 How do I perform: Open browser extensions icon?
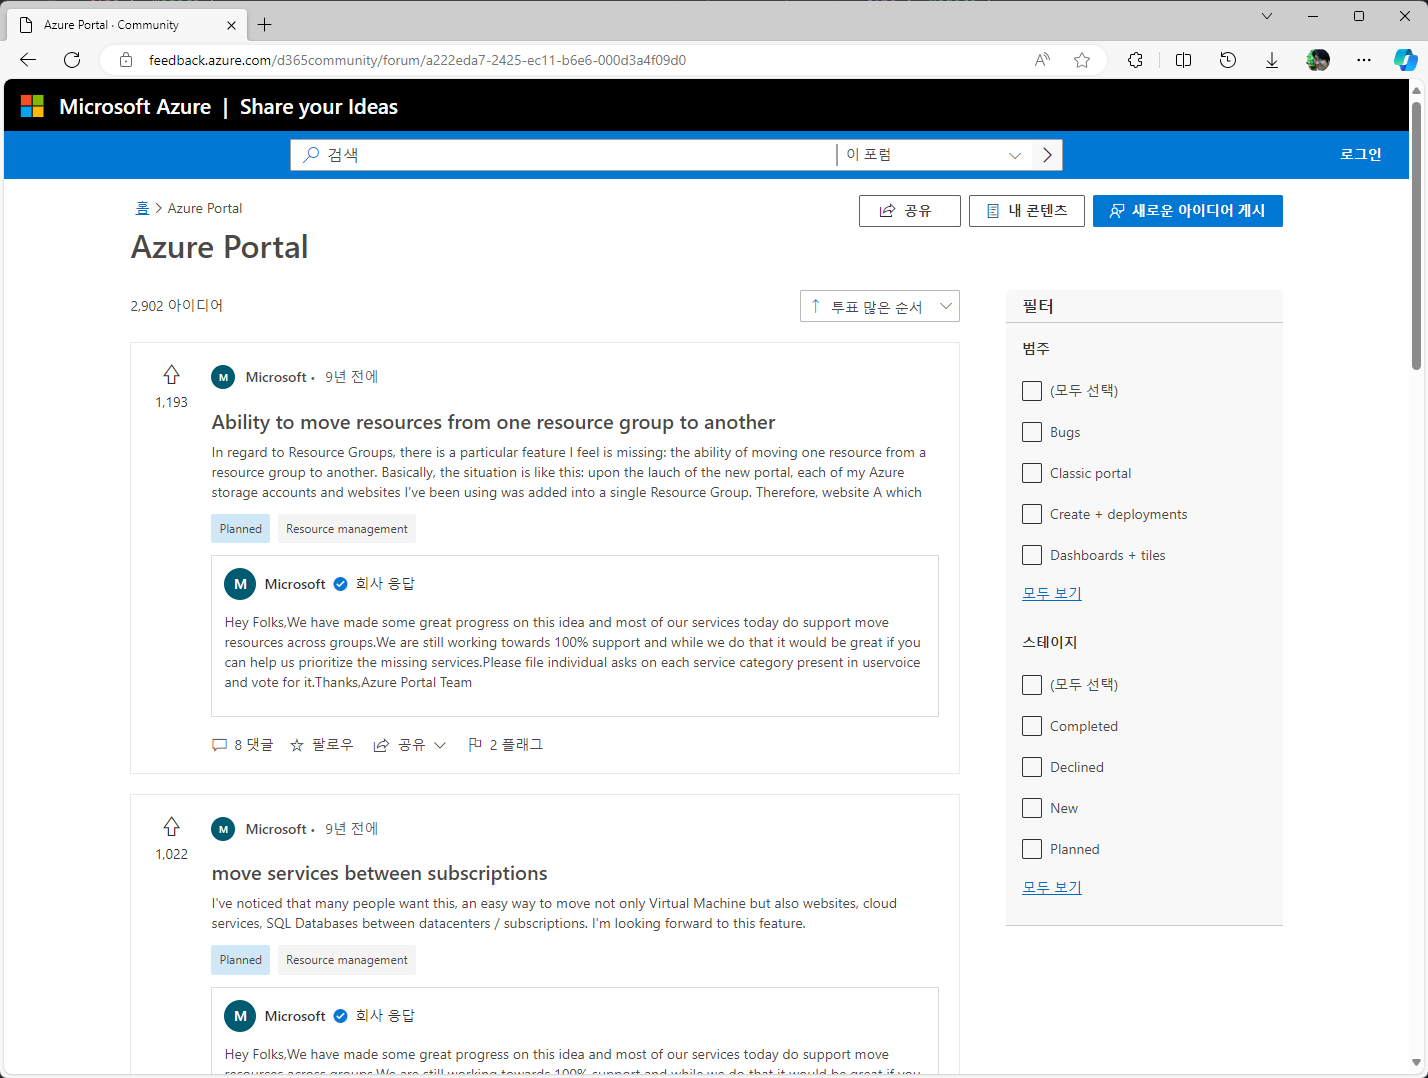tap(1135, 60)
